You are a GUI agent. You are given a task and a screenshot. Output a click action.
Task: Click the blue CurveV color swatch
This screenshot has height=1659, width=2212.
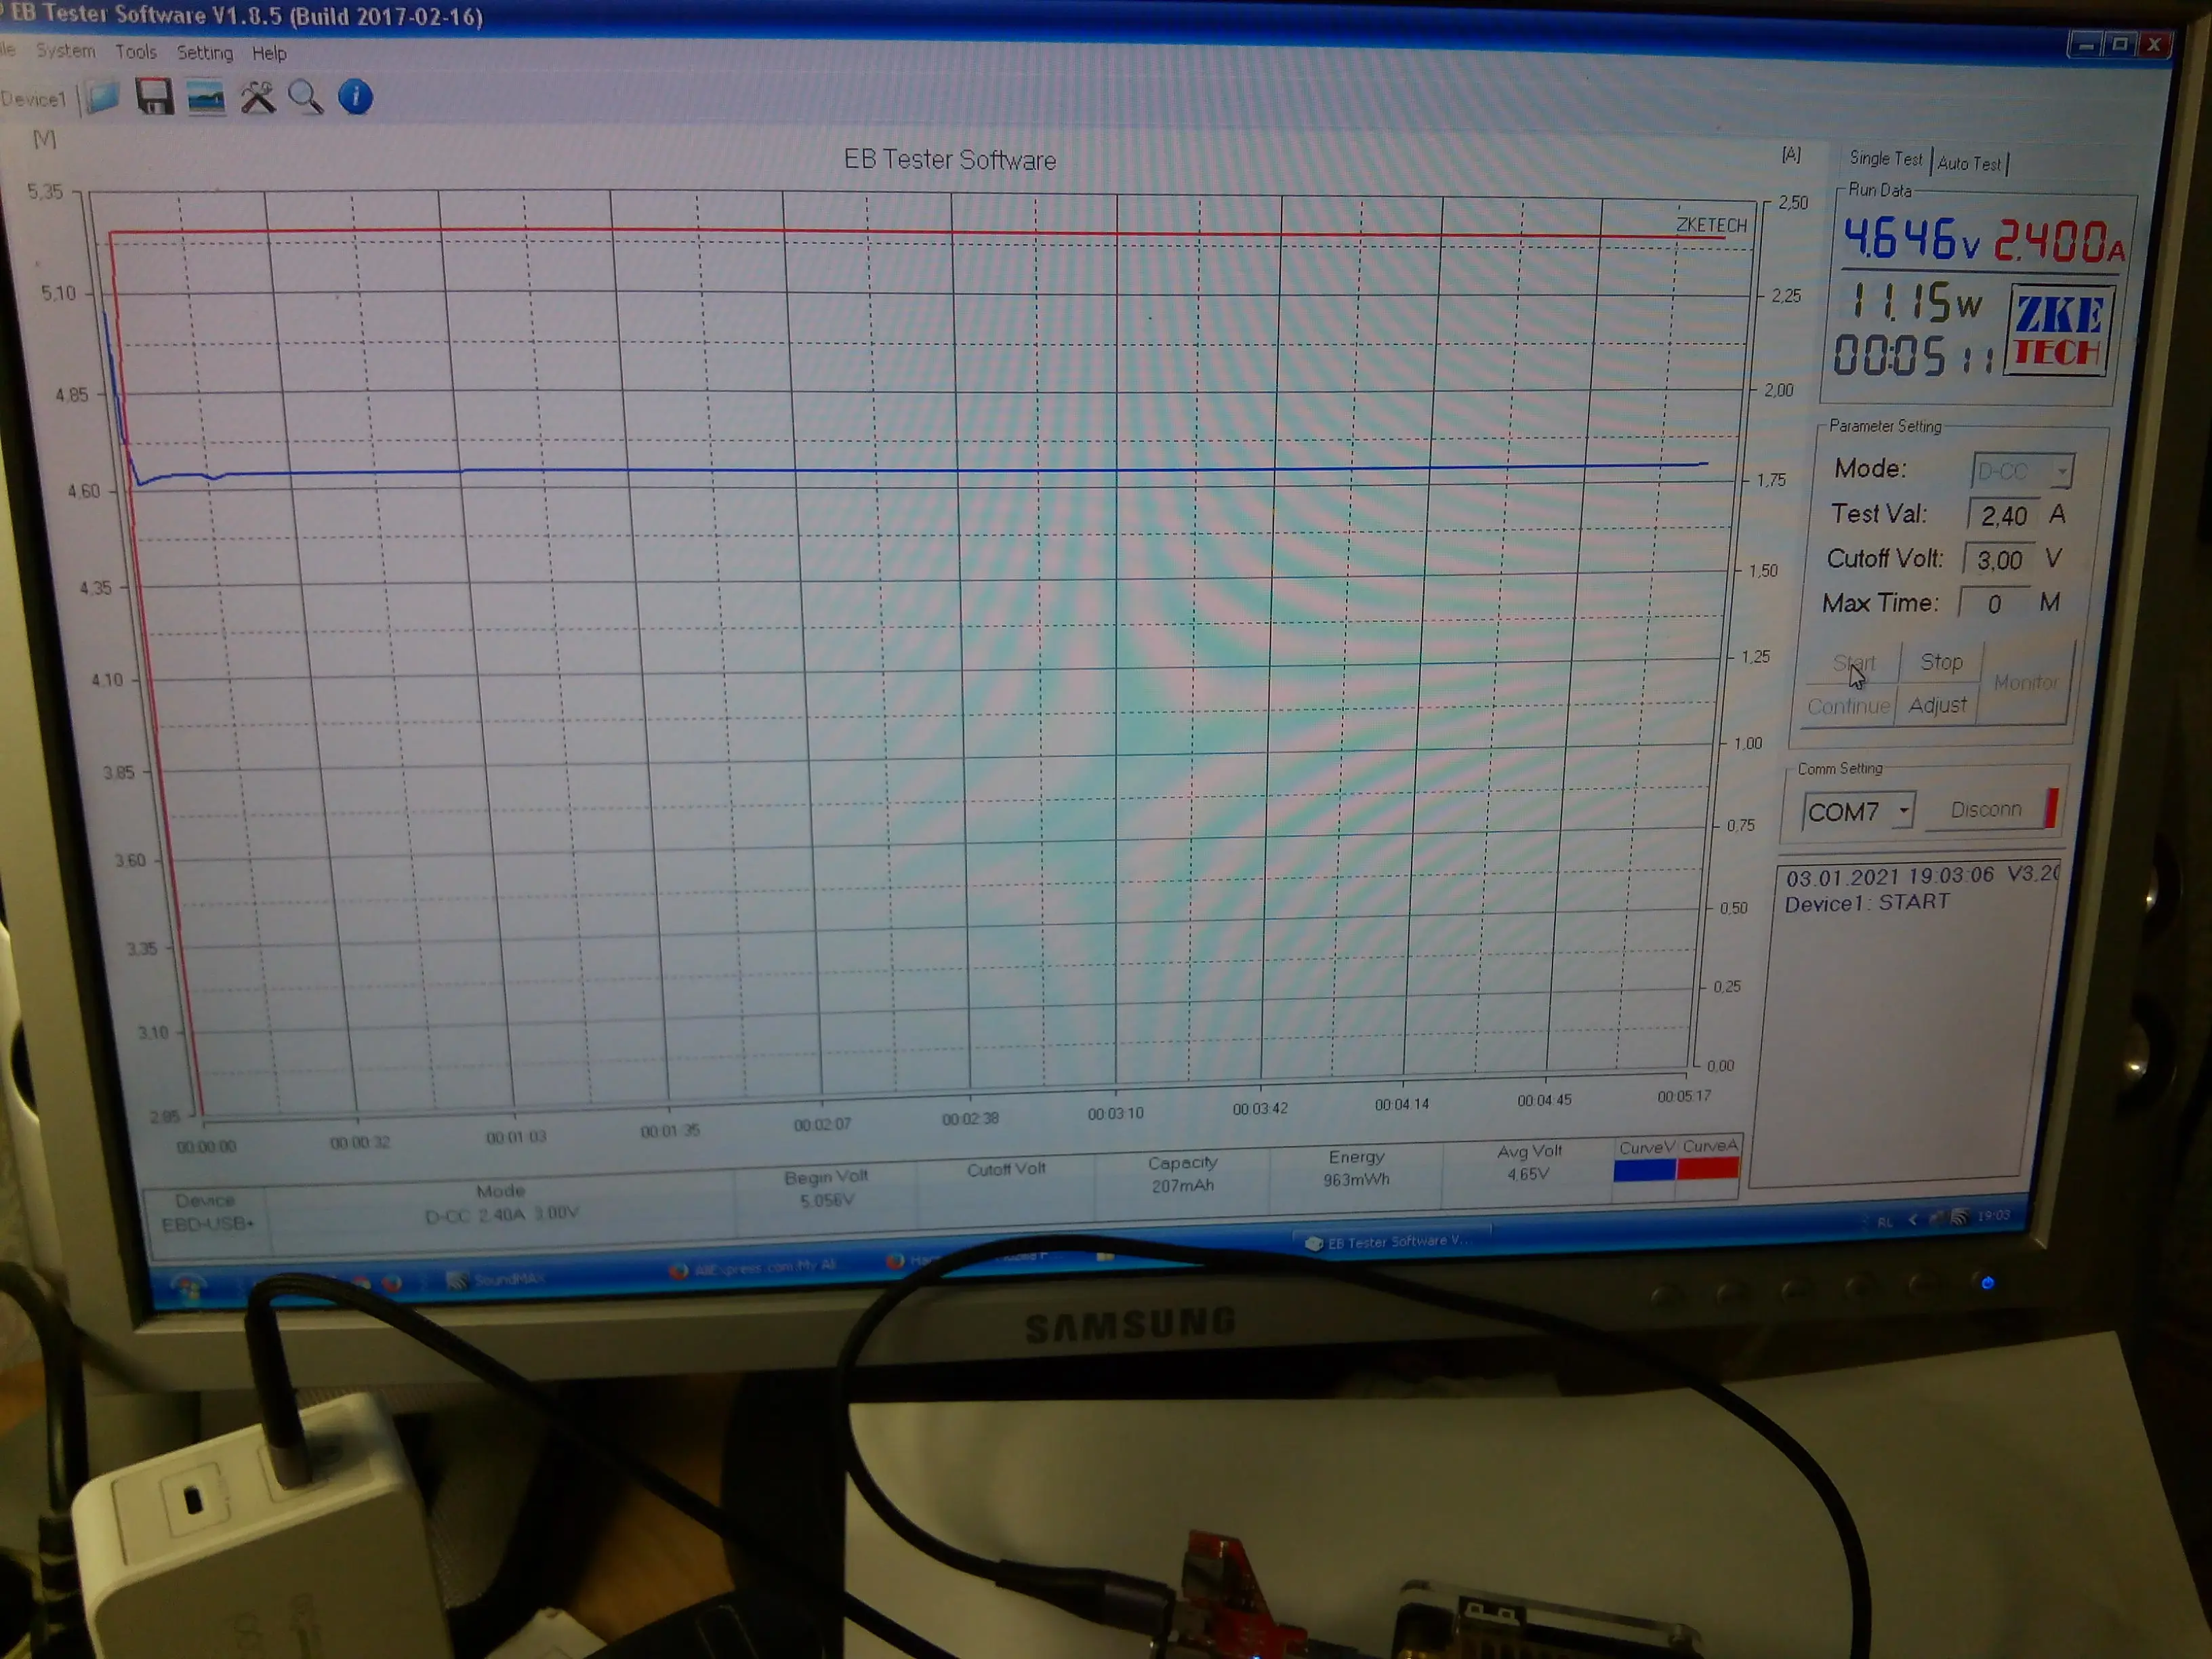click(1644, 1169)
